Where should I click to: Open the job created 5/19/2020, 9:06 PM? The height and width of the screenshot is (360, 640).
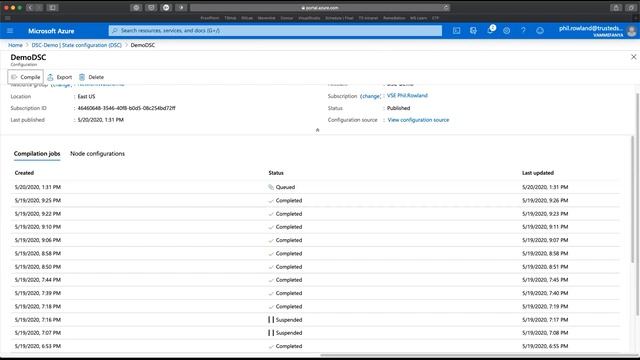point(315,240)
